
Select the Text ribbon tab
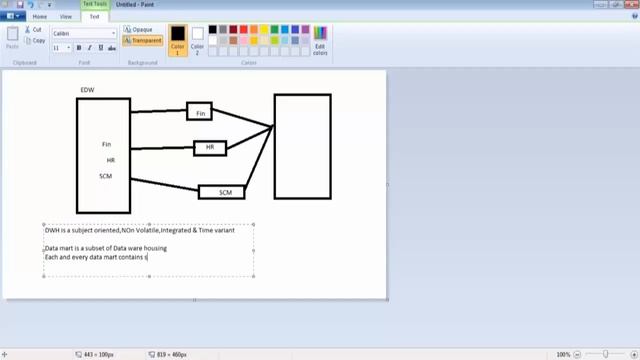pos(94,17)
